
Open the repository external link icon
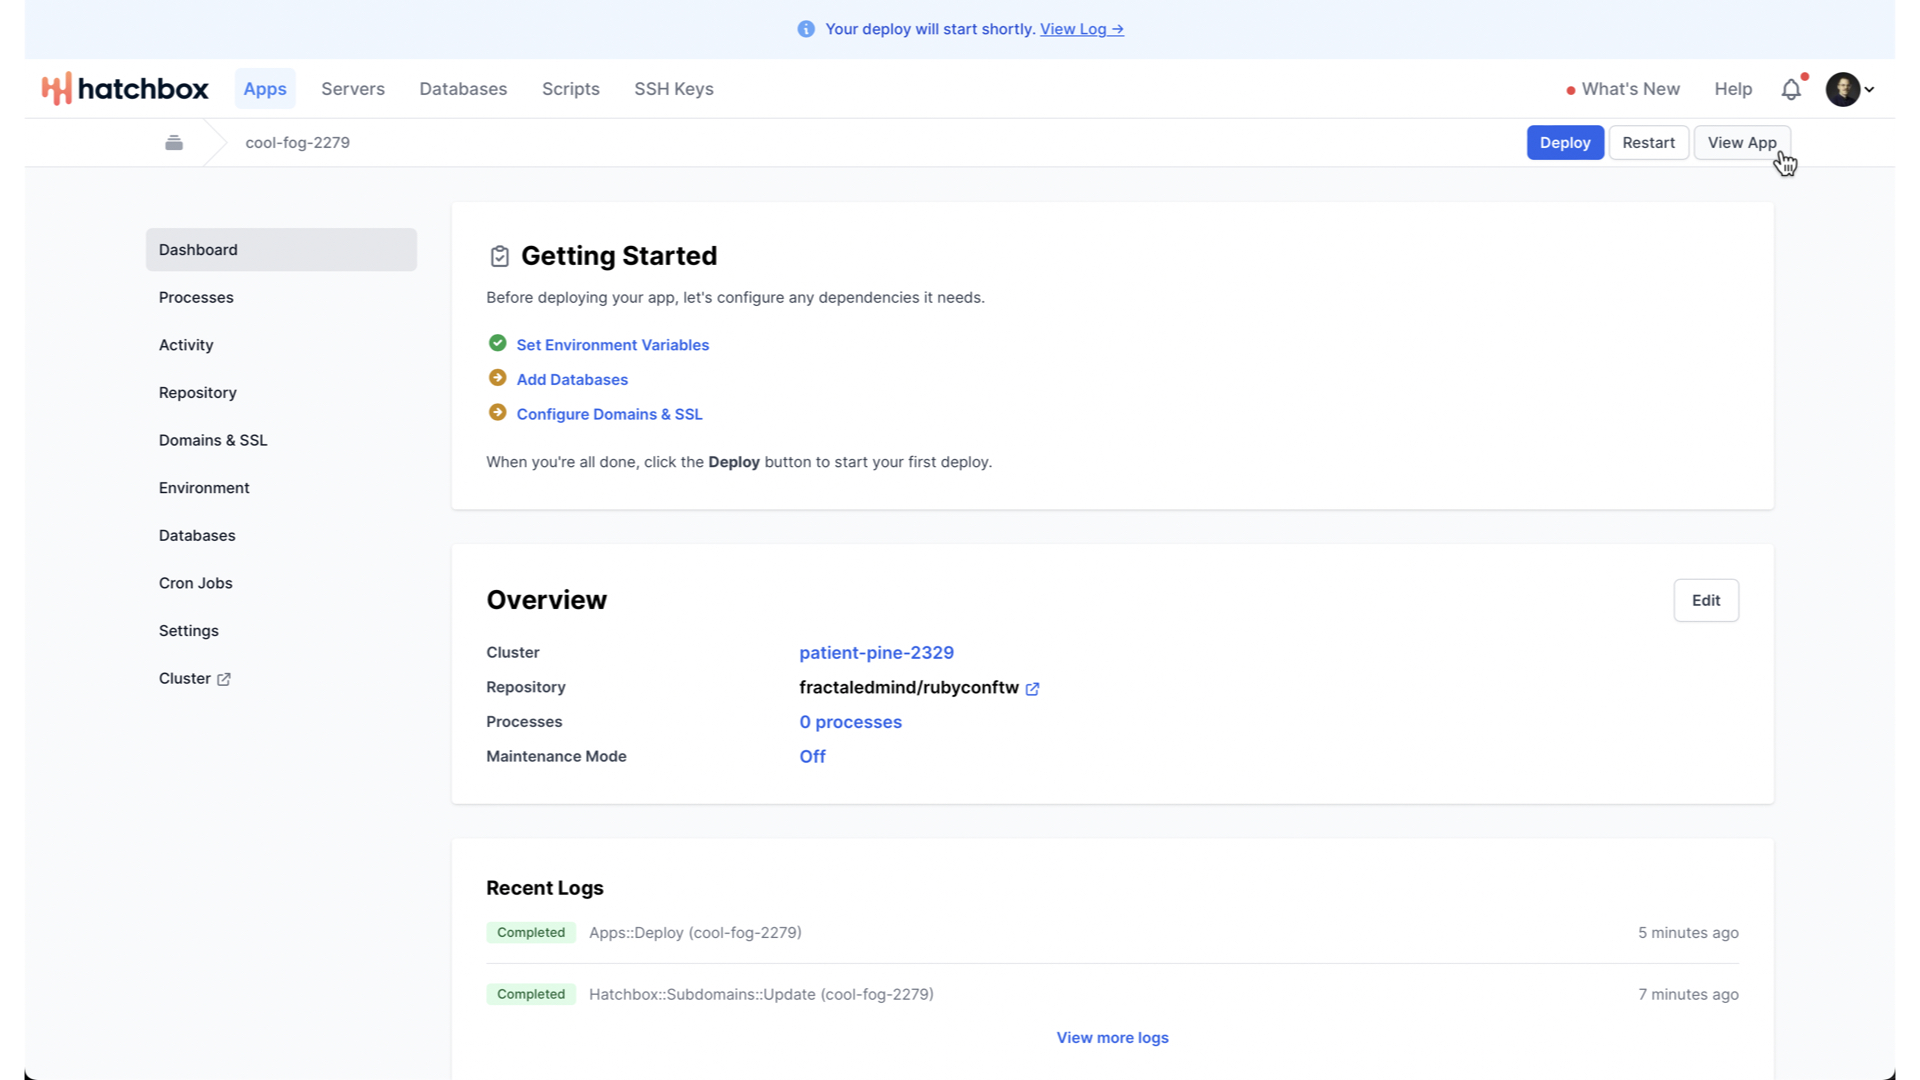click(x=1032, y=688)
